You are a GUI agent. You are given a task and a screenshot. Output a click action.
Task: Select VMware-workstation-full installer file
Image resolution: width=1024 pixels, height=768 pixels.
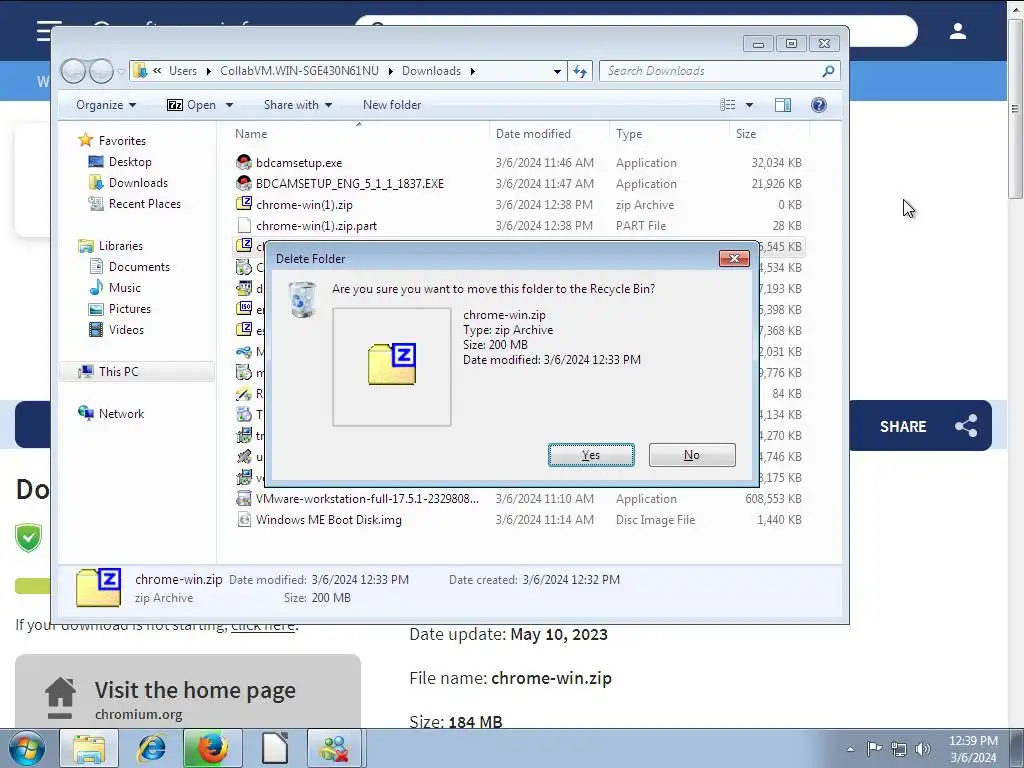pos(367,498)
